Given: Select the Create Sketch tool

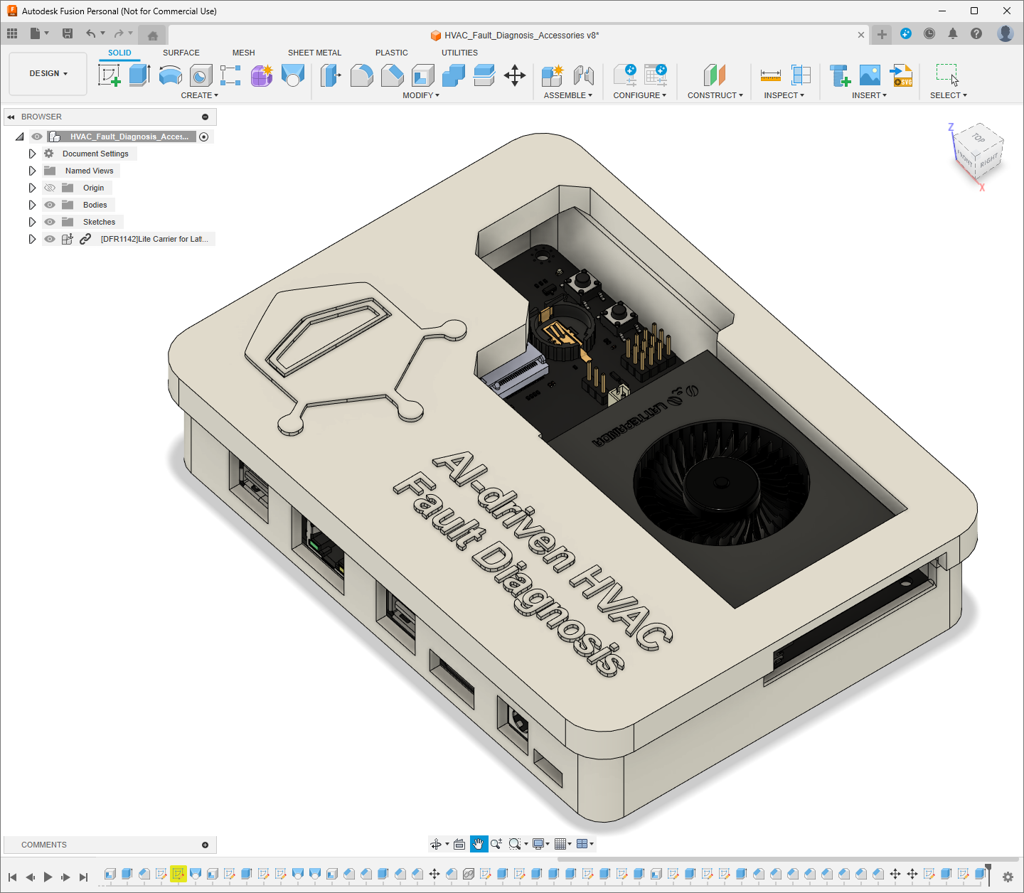Looking at the screenshot, I should [x=110, y=75].
